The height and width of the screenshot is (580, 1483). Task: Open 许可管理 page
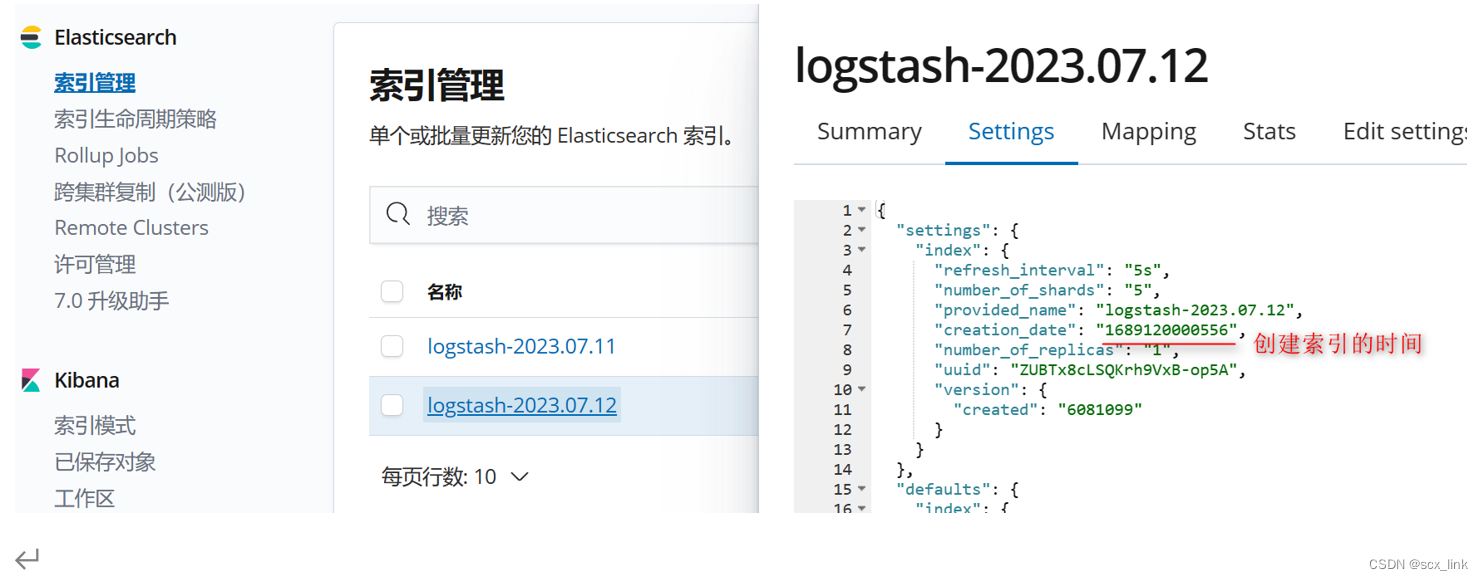[95, 264]
